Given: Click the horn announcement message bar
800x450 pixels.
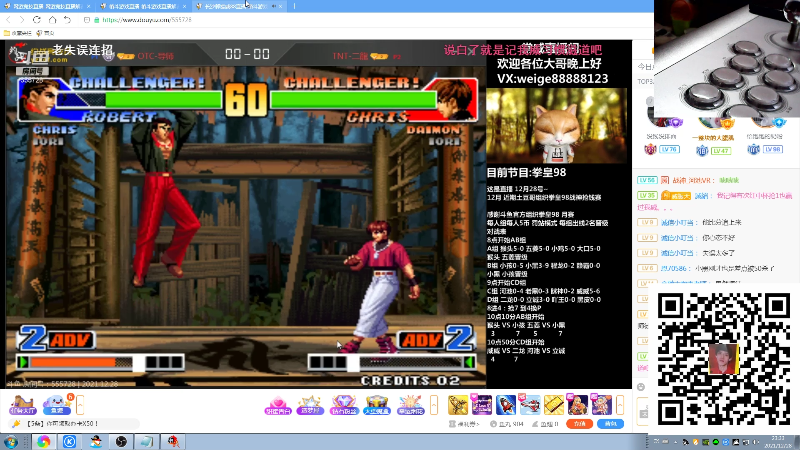Looking at the screenshot, I should [74, 423].
